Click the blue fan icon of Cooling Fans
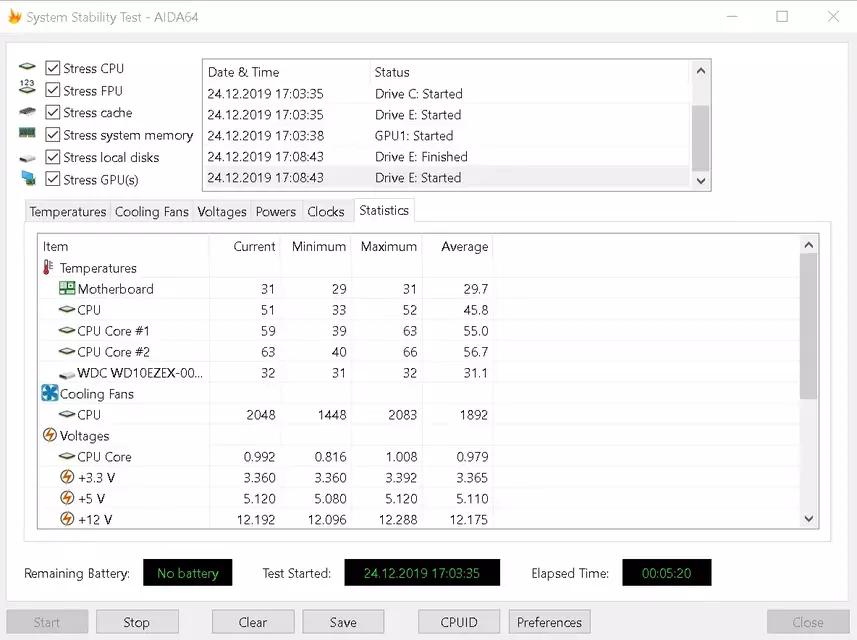The width and height of the screenshot is (857, 640). click(50, 393)
